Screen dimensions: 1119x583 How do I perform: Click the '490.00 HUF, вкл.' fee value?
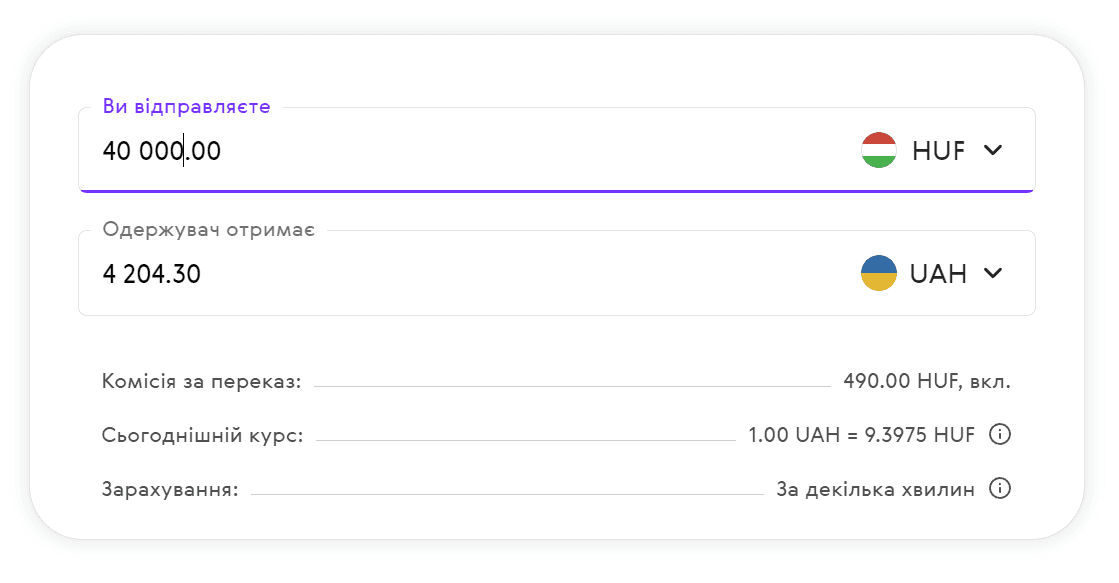pyautogui.click(x=927, y=381)
